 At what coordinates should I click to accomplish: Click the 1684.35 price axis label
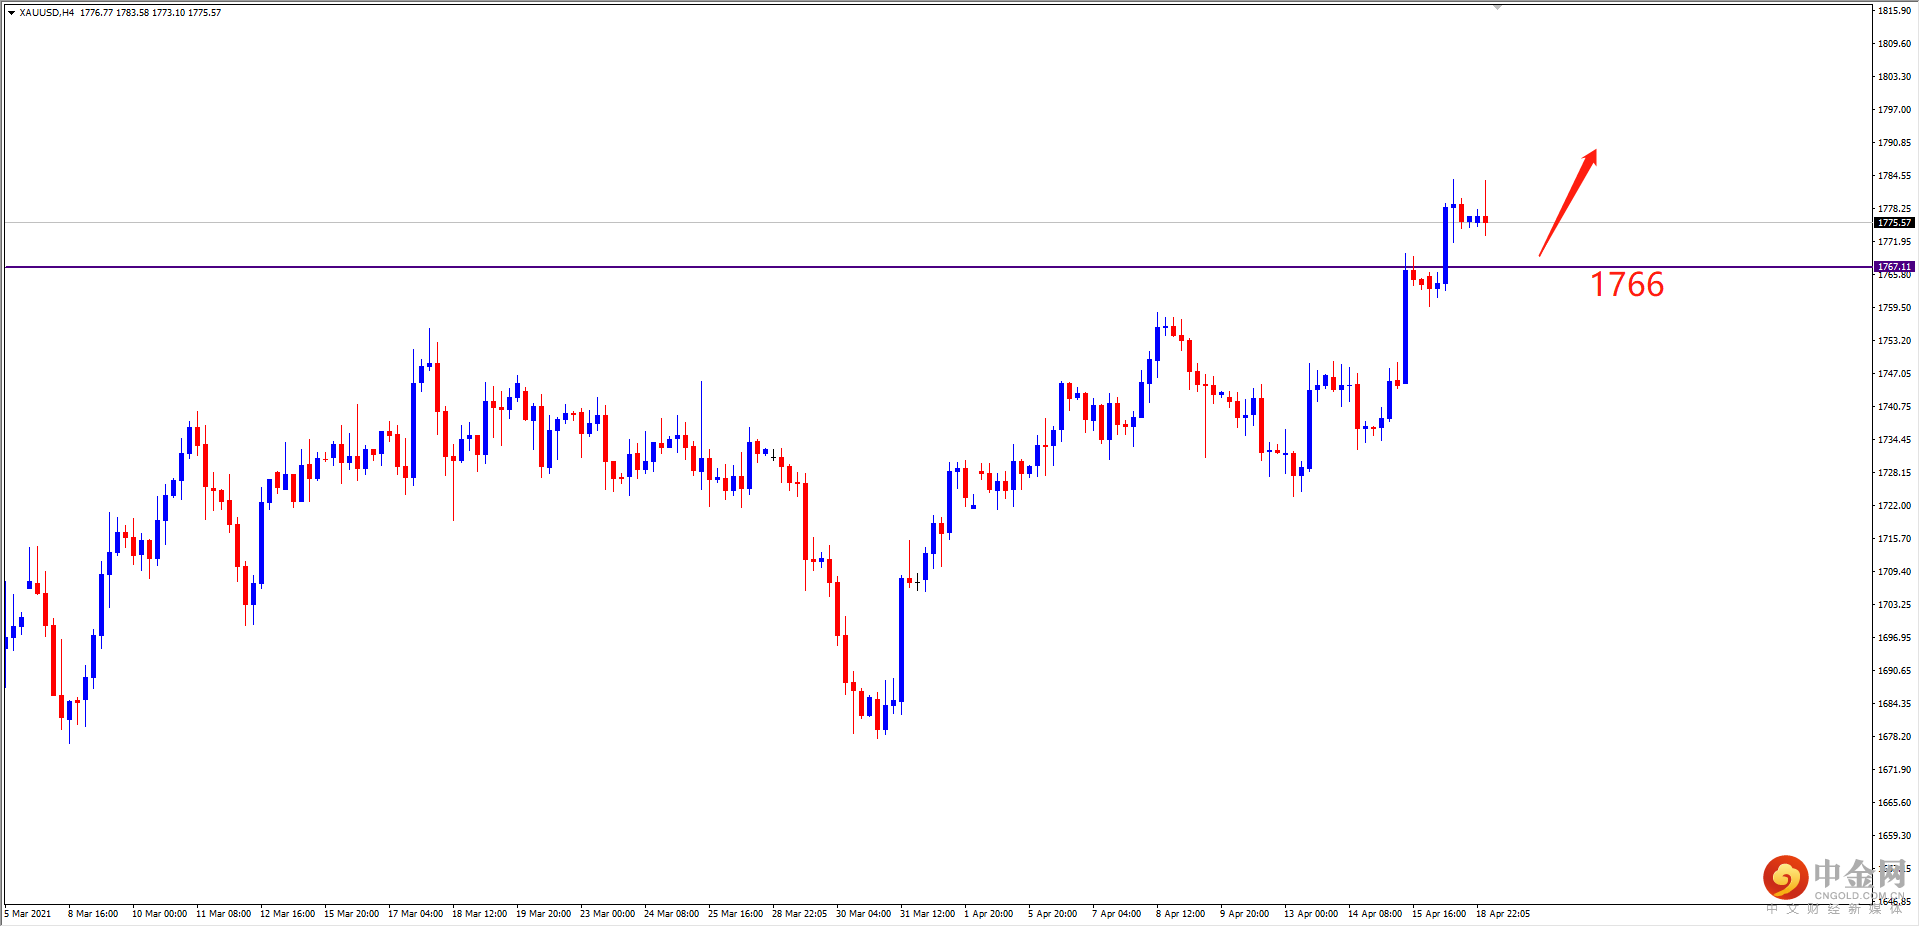coord(1894,704)
